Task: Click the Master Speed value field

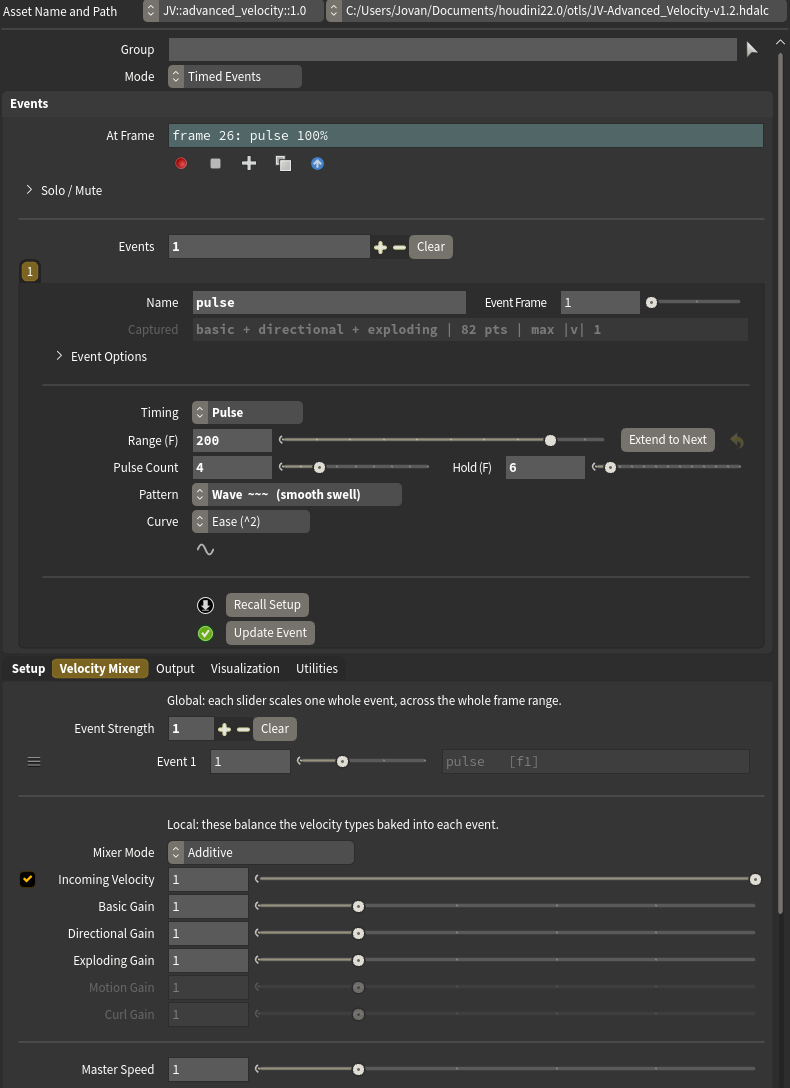Action: pyautogui.click(x=208, y=1069)
